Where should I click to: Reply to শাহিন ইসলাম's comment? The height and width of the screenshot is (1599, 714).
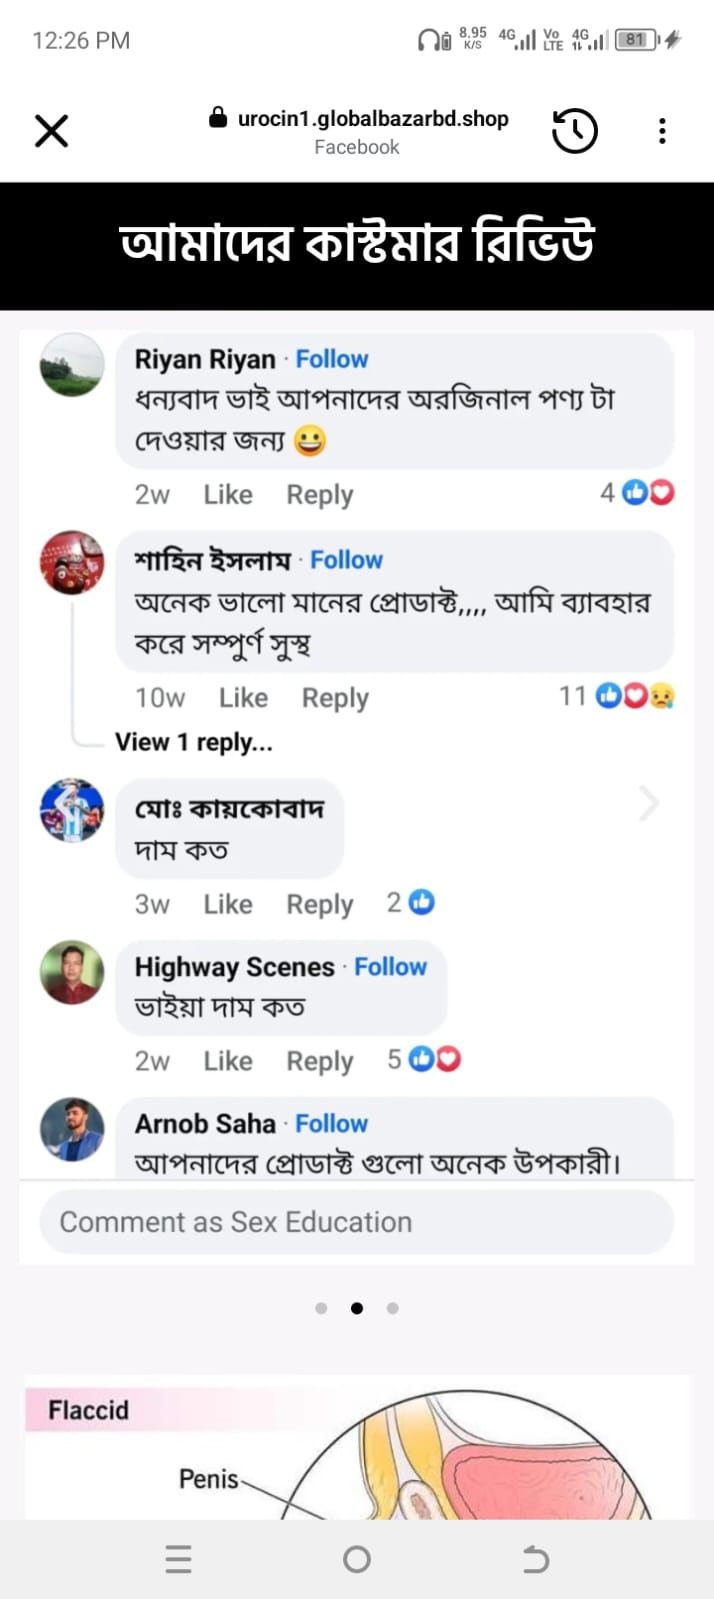335,698
